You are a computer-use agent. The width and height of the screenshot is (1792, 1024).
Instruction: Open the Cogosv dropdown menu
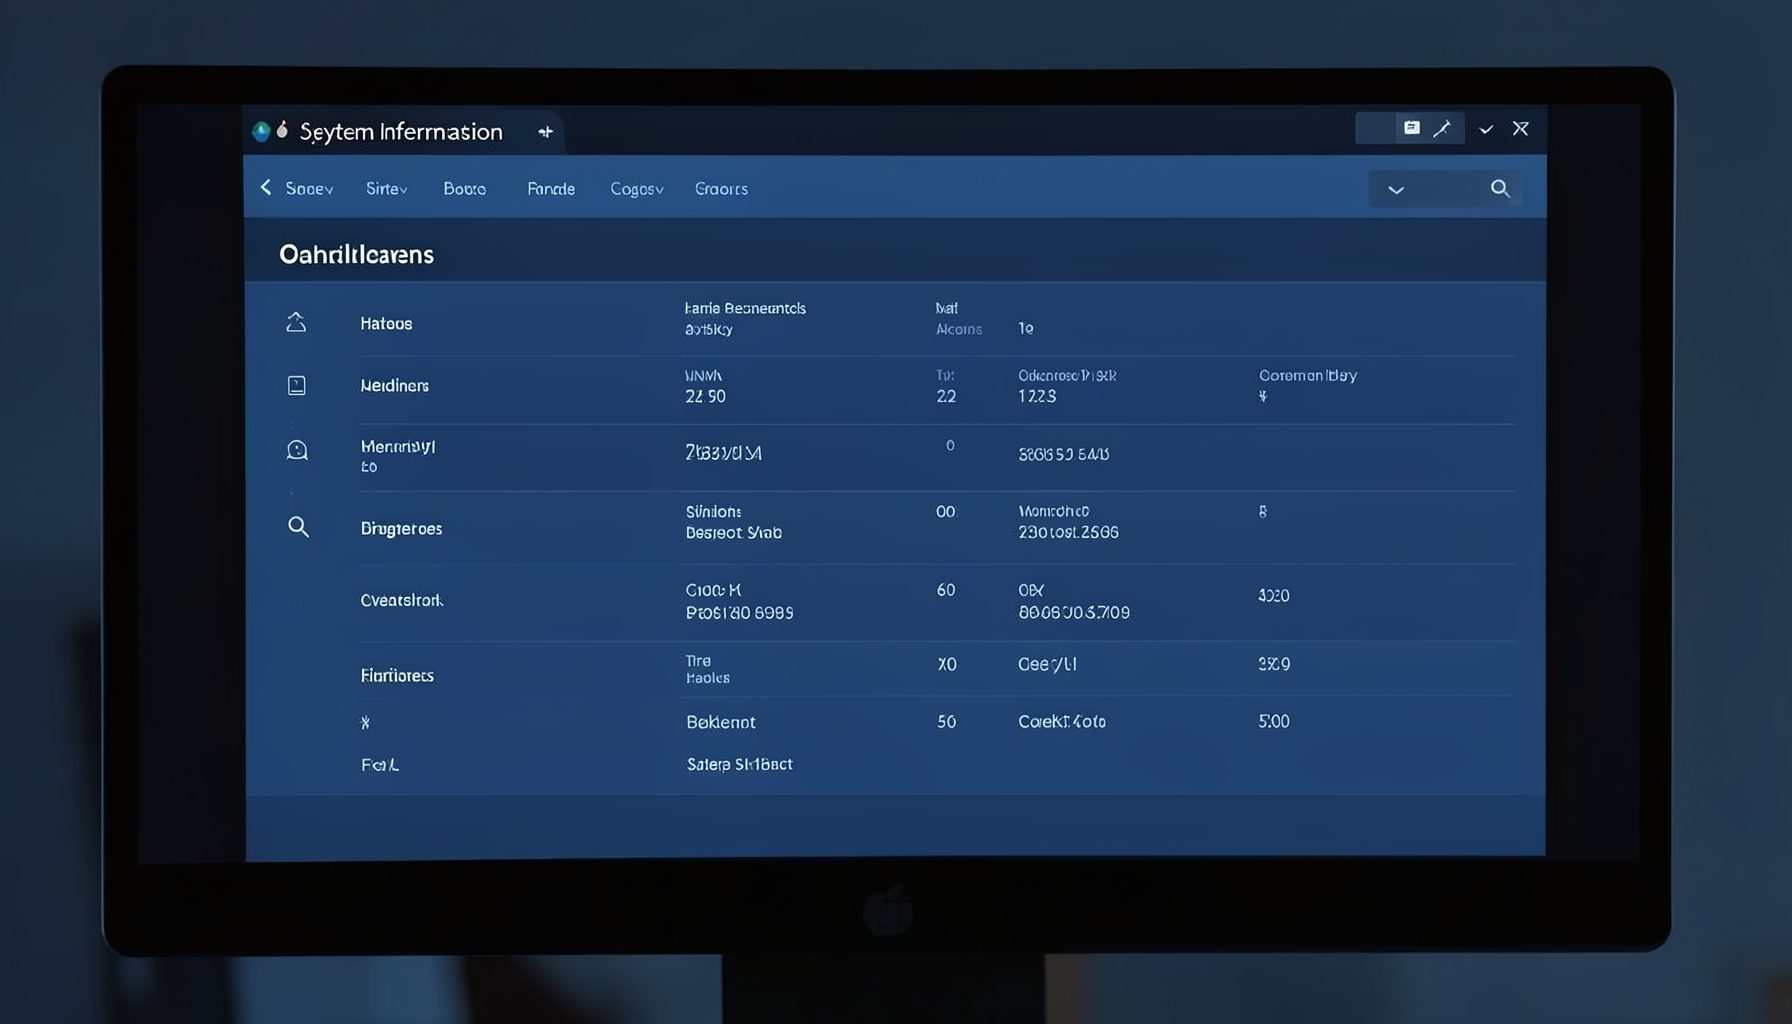(637, 188)
